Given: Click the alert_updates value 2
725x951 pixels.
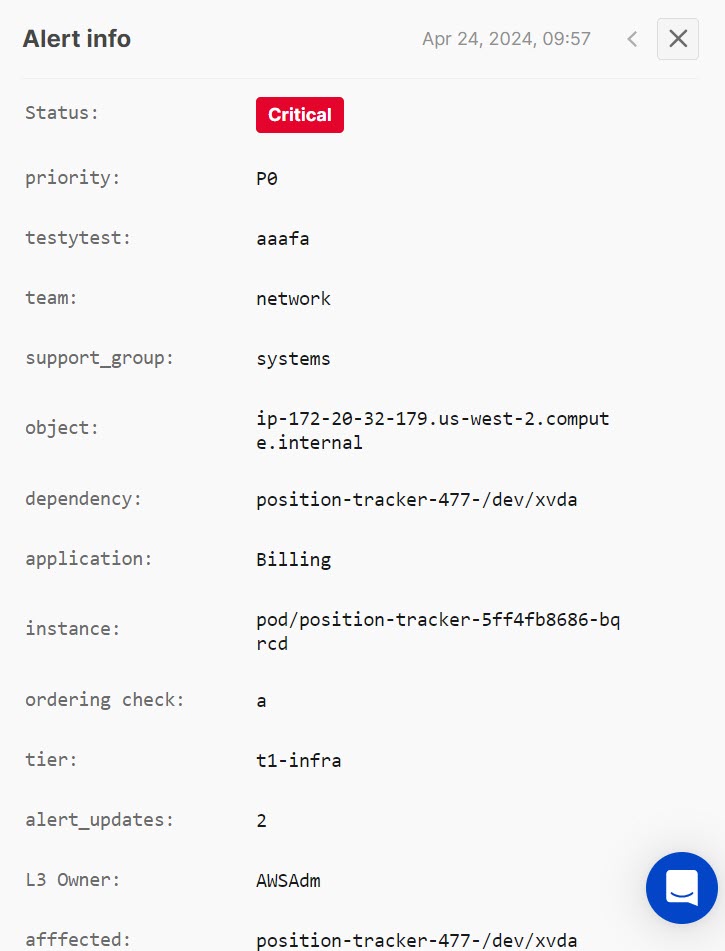Looking at the screenshot, I should [x=261, y=820].
